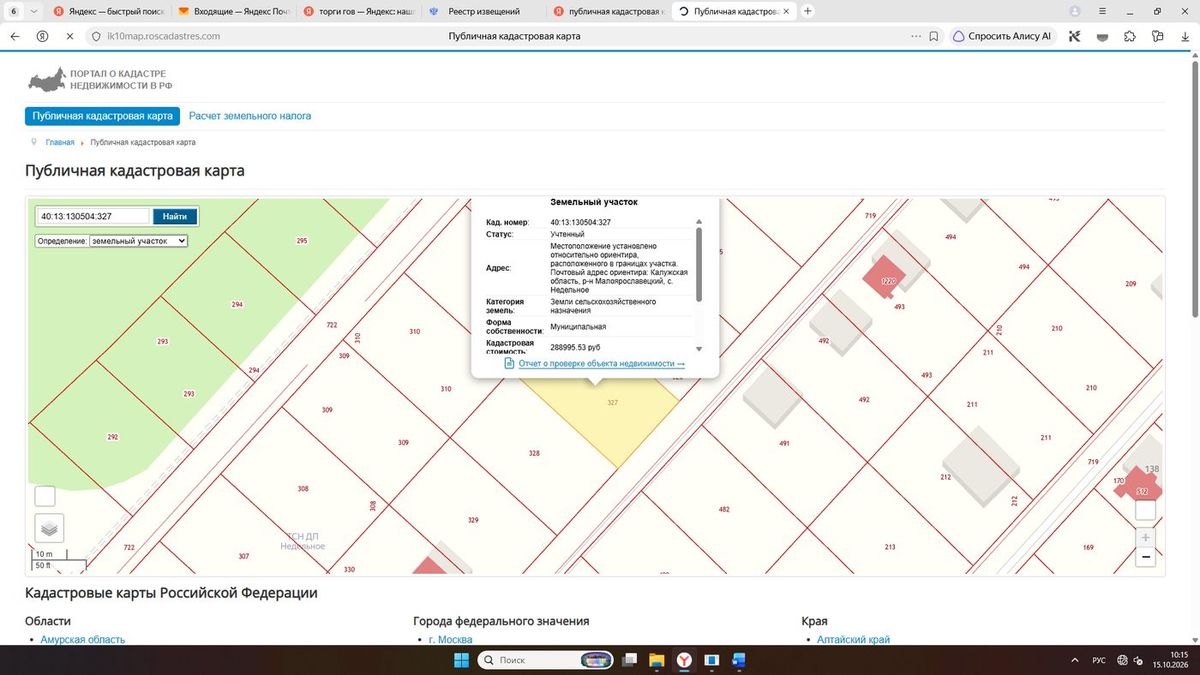This screenshot has height=675, width=1200.
Task: Select parcel 482 on the map
Action: click(724, 509)
